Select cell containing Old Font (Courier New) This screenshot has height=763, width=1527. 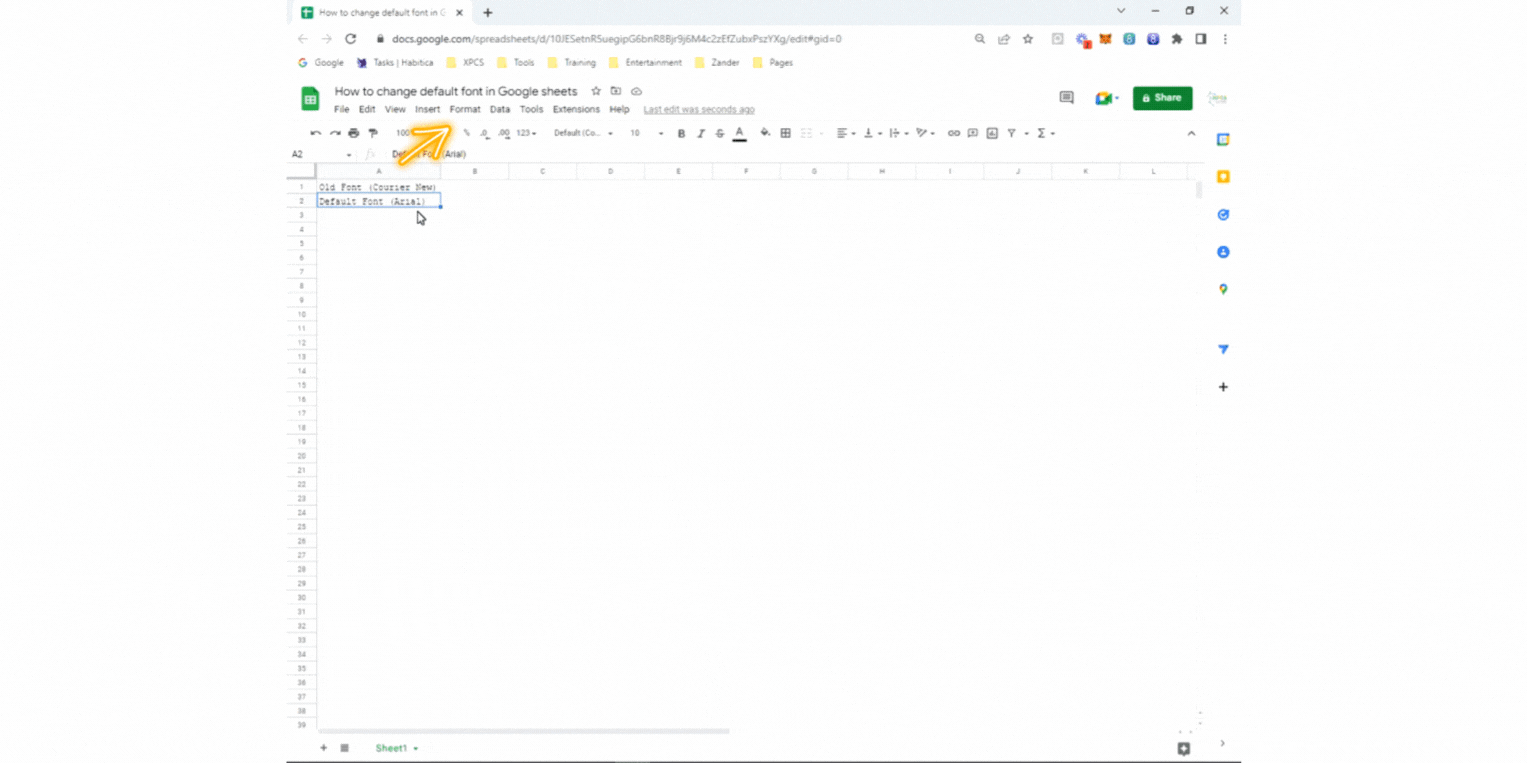tap(377, 187)
